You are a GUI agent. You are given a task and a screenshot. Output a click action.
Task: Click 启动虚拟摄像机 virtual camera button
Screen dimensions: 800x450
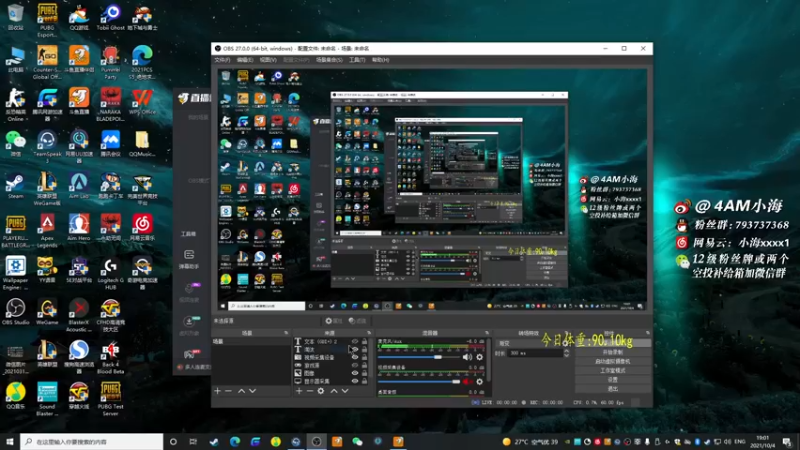coord(613,361)
